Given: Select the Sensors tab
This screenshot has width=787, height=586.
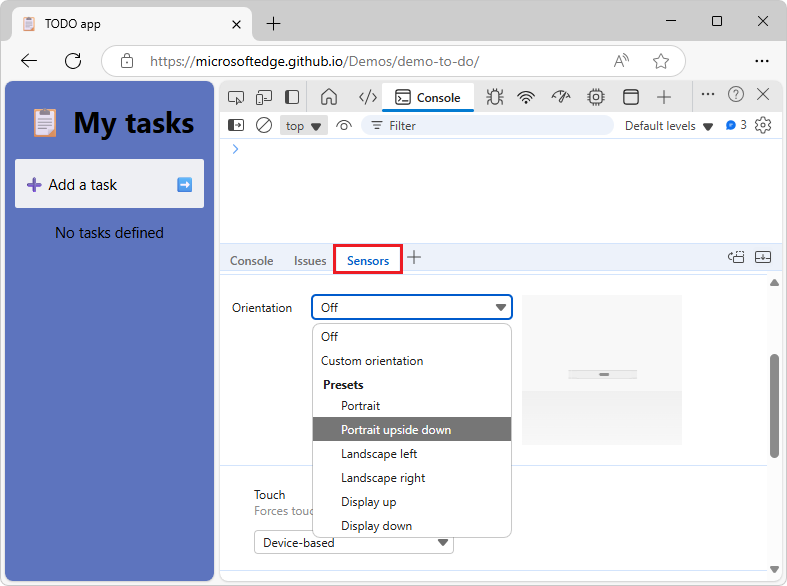Looking at the screenshot, I should click(368, 260).
